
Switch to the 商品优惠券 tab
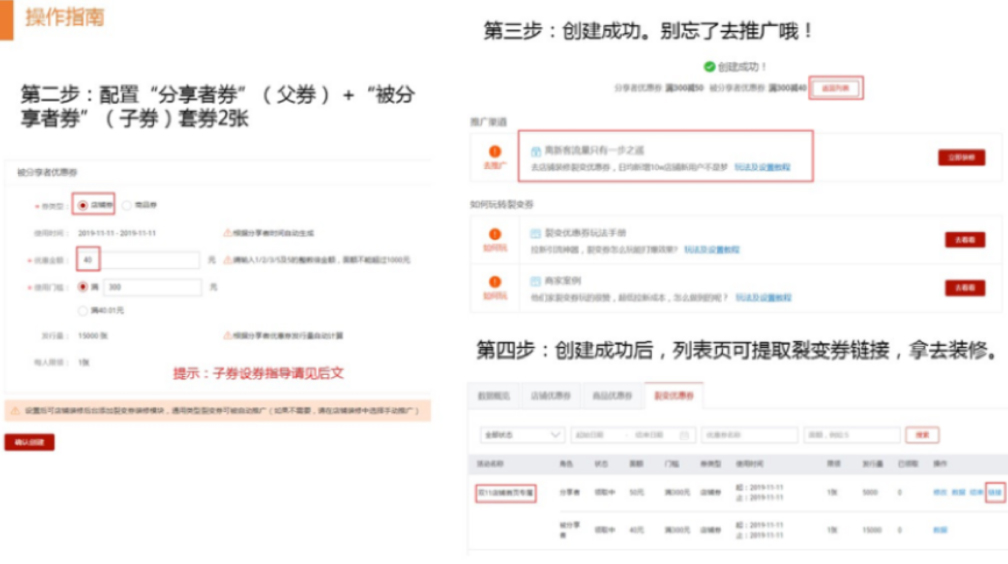tap(612, 396)
